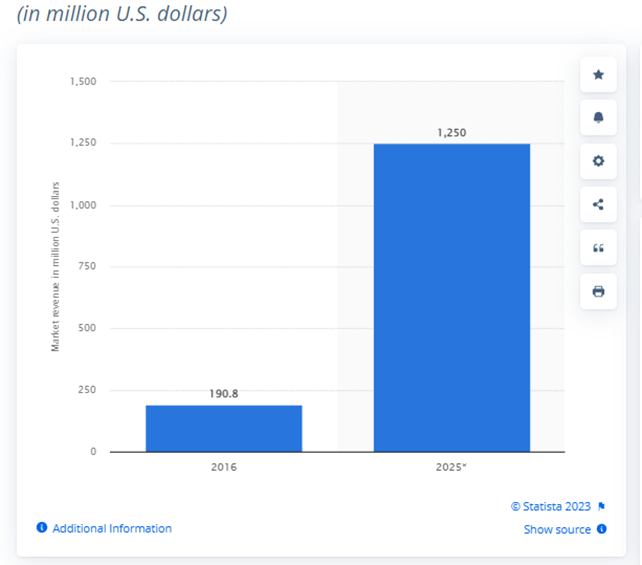642x565 pixels.
Task: Click the print icon
Action: pyautogui.click(x=598, y=292)
